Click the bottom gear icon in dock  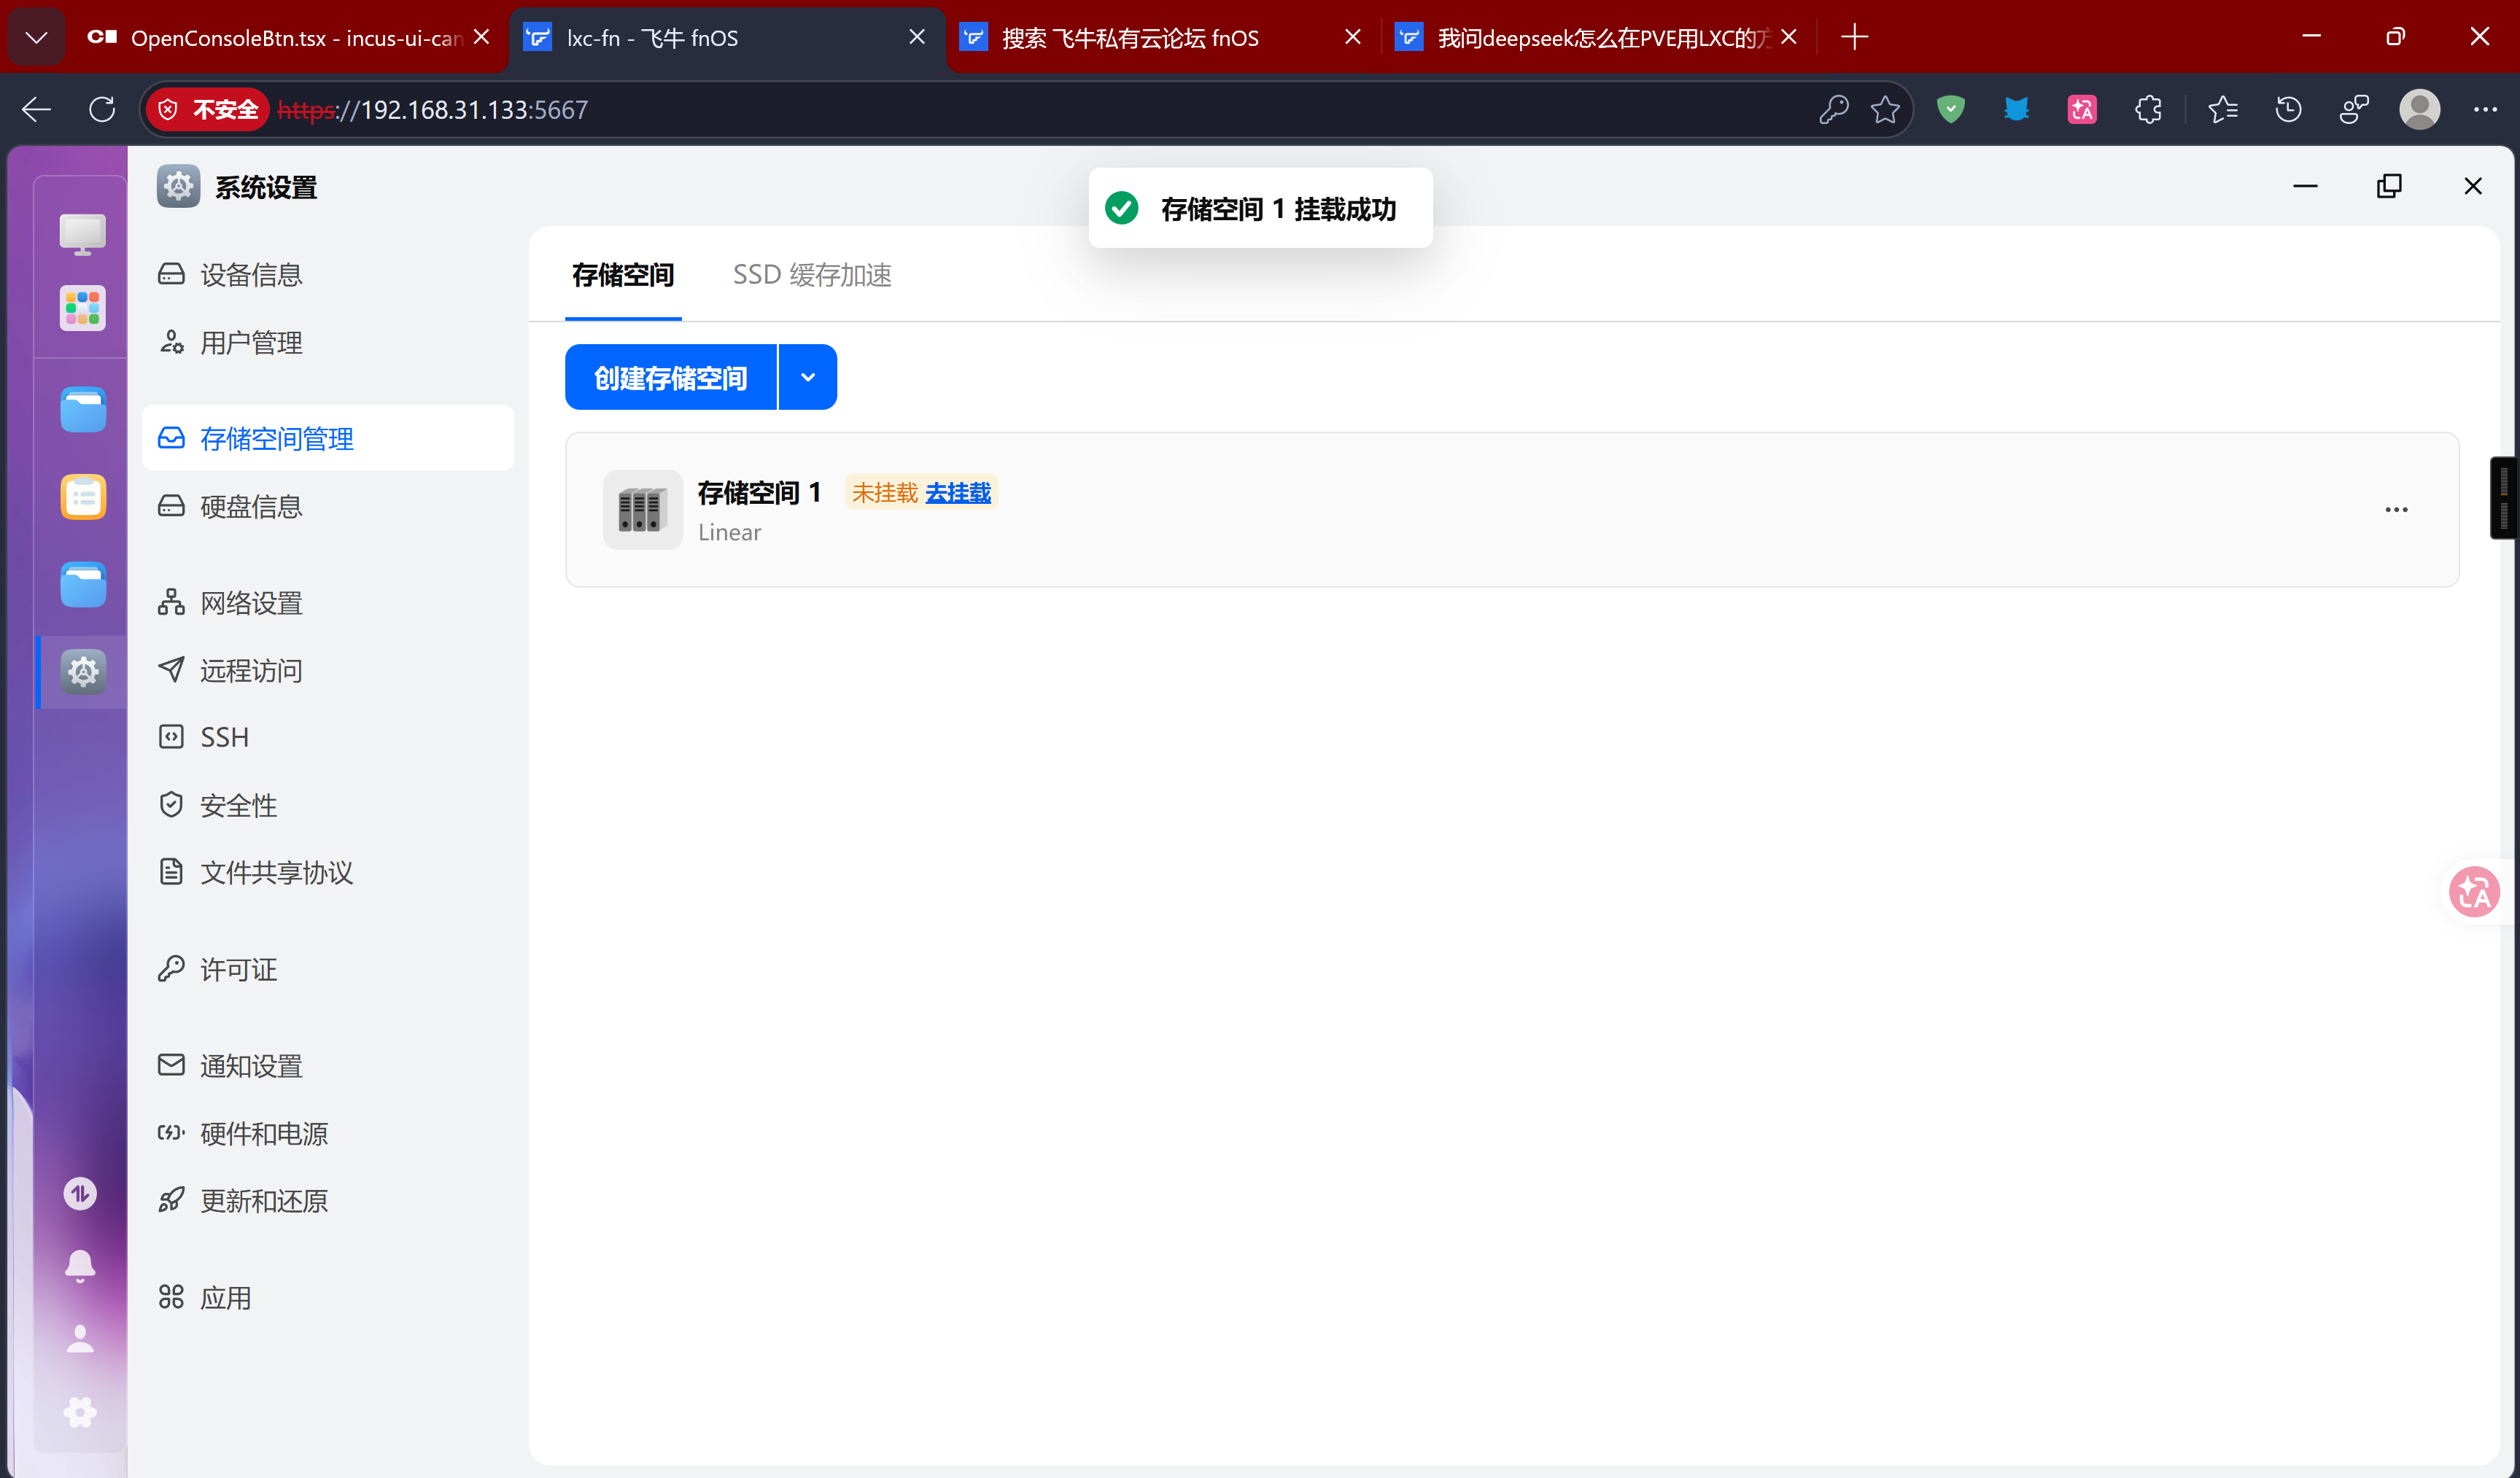[x=80, y=1412]
